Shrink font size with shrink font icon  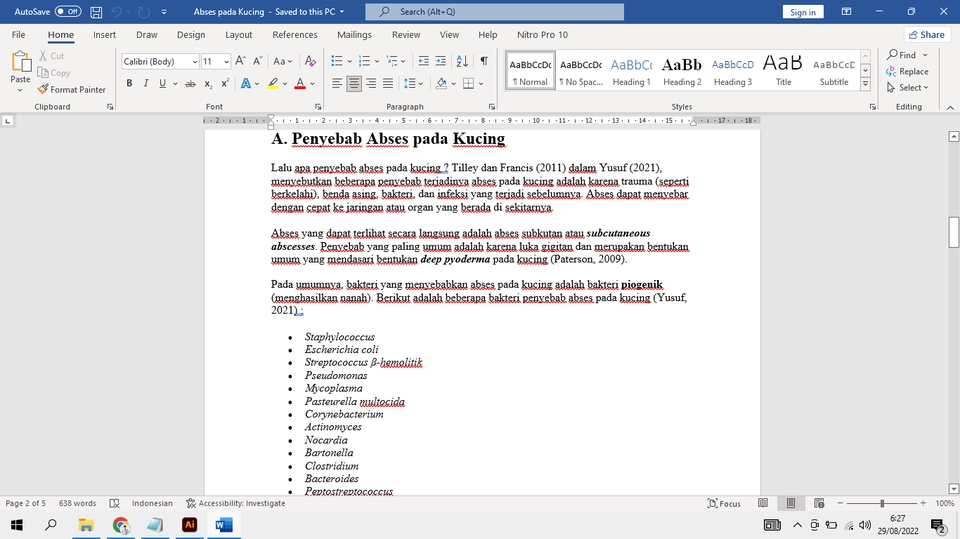[258, 61]
